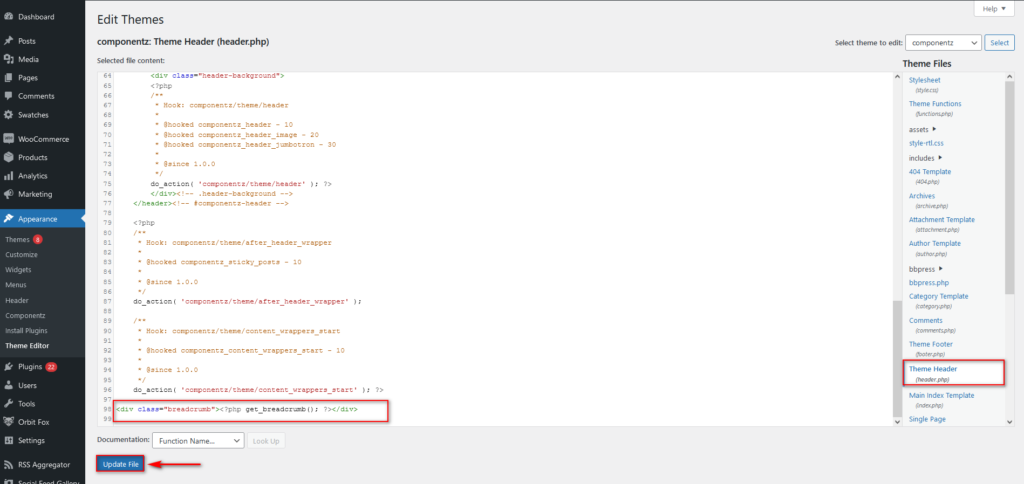Click the Dashboard gauge icon
1024x484 pixels.
click(8, 17)
